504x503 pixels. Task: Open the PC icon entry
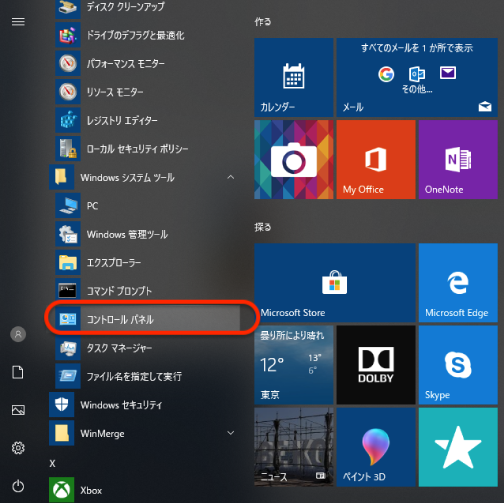pyautogui.click(x=68, y=206)
